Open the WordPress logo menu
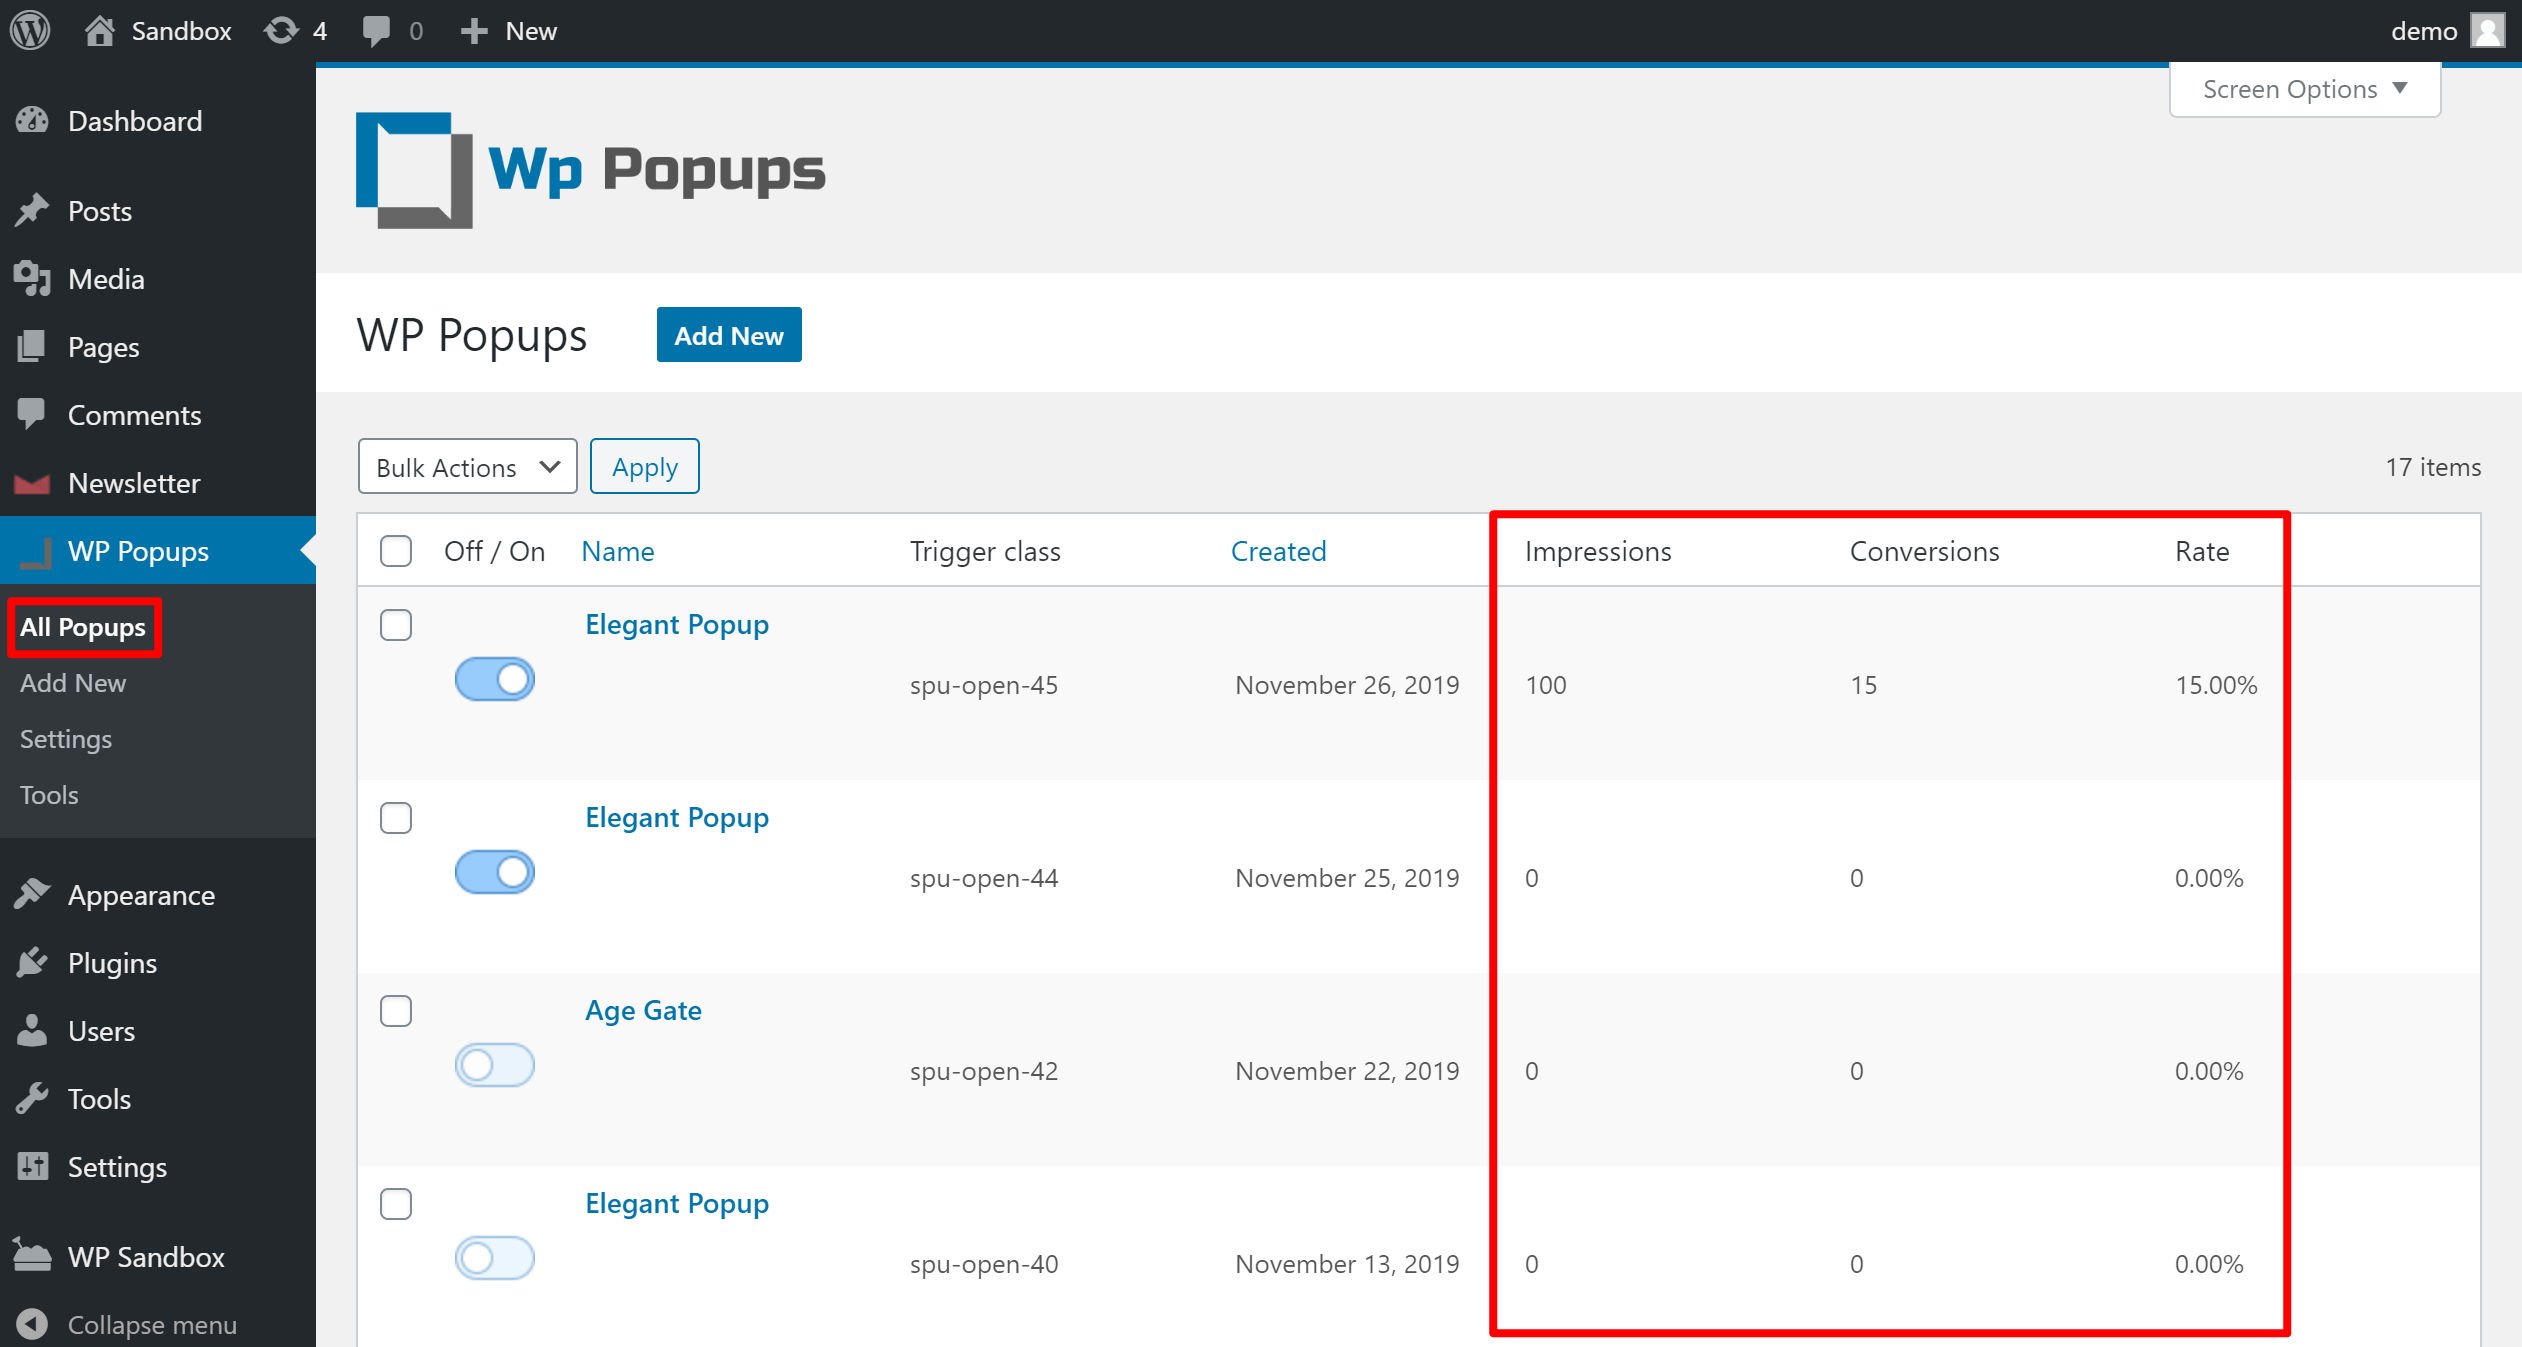This screenshot has width=2522, height=1347. pyautogui.click(x=30, y=31)
